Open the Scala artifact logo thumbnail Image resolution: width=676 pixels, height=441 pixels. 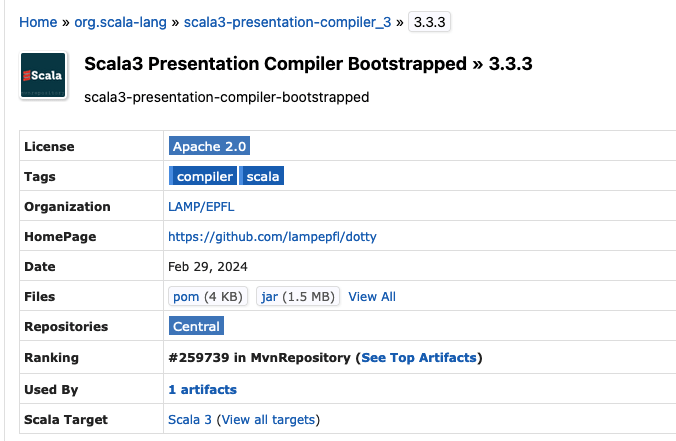pyautogui.click(x=43, y=75)
